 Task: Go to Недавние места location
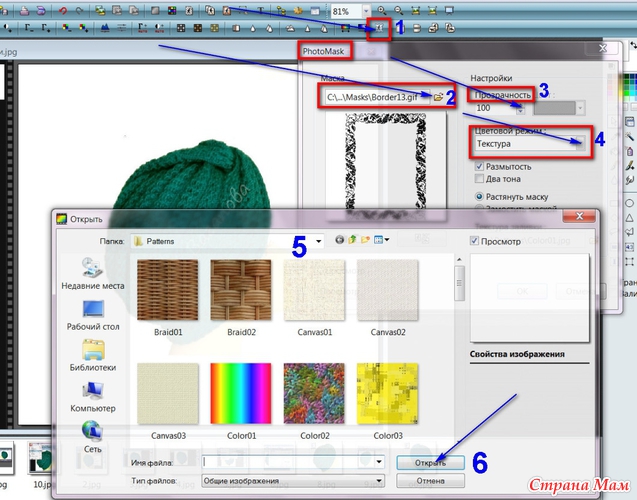93,273
